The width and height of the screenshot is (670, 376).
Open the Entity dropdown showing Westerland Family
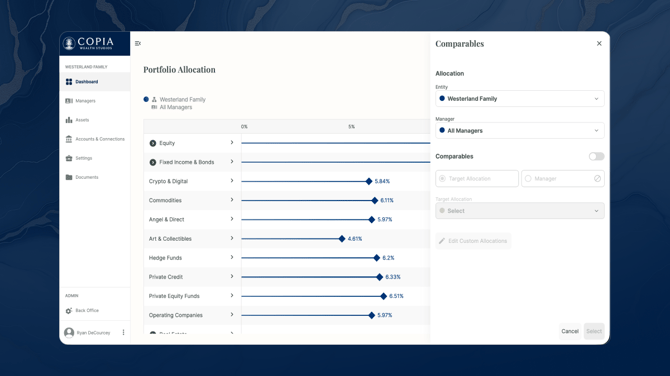pyautogui.click(x=520, y=99)
